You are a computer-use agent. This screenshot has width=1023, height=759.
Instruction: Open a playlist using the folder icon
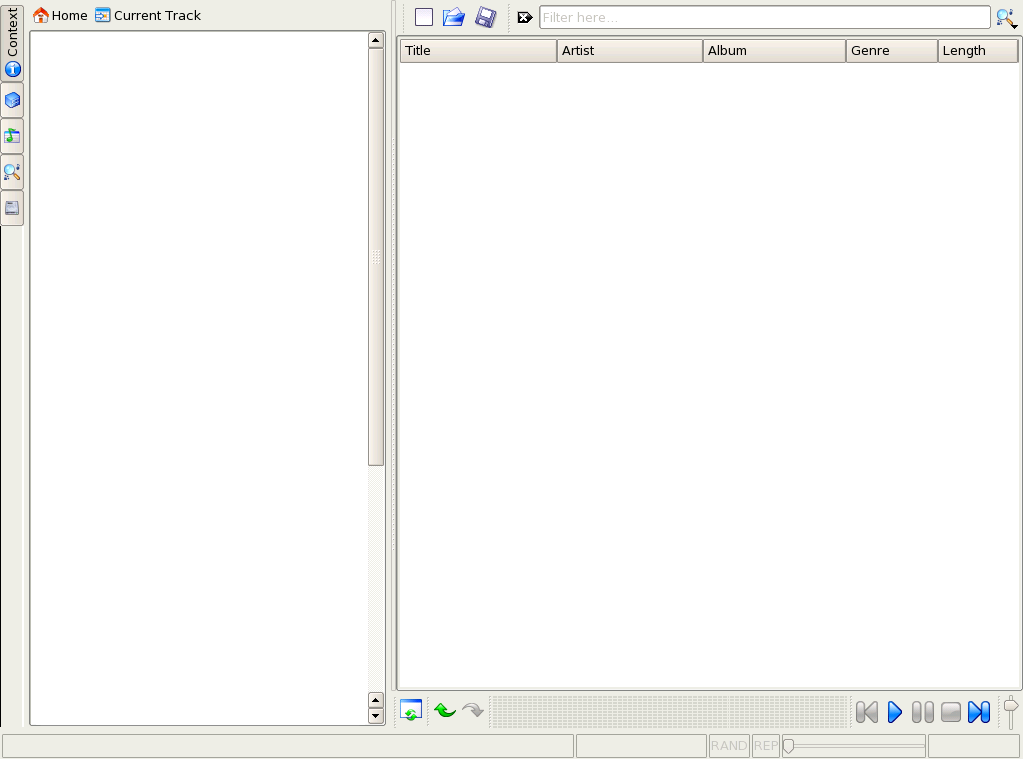454,17
